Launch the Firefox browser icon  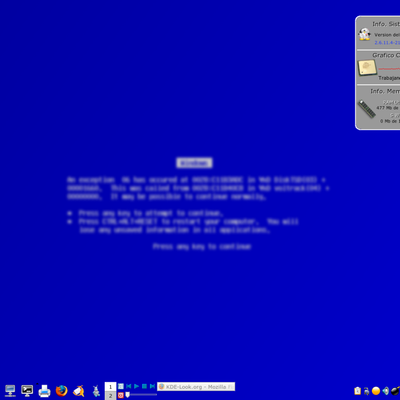tap(61, 391)
